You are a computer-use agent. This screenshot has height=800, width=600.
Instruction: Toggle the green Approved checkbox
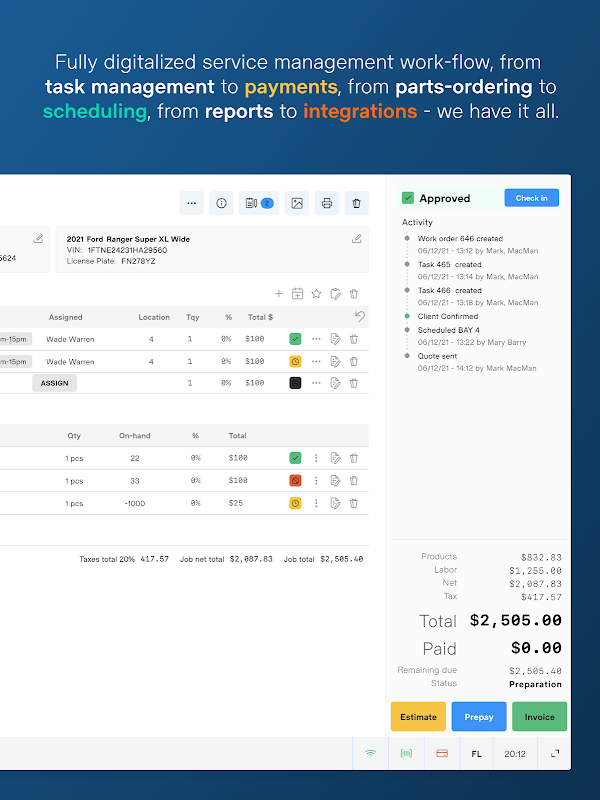408,198
